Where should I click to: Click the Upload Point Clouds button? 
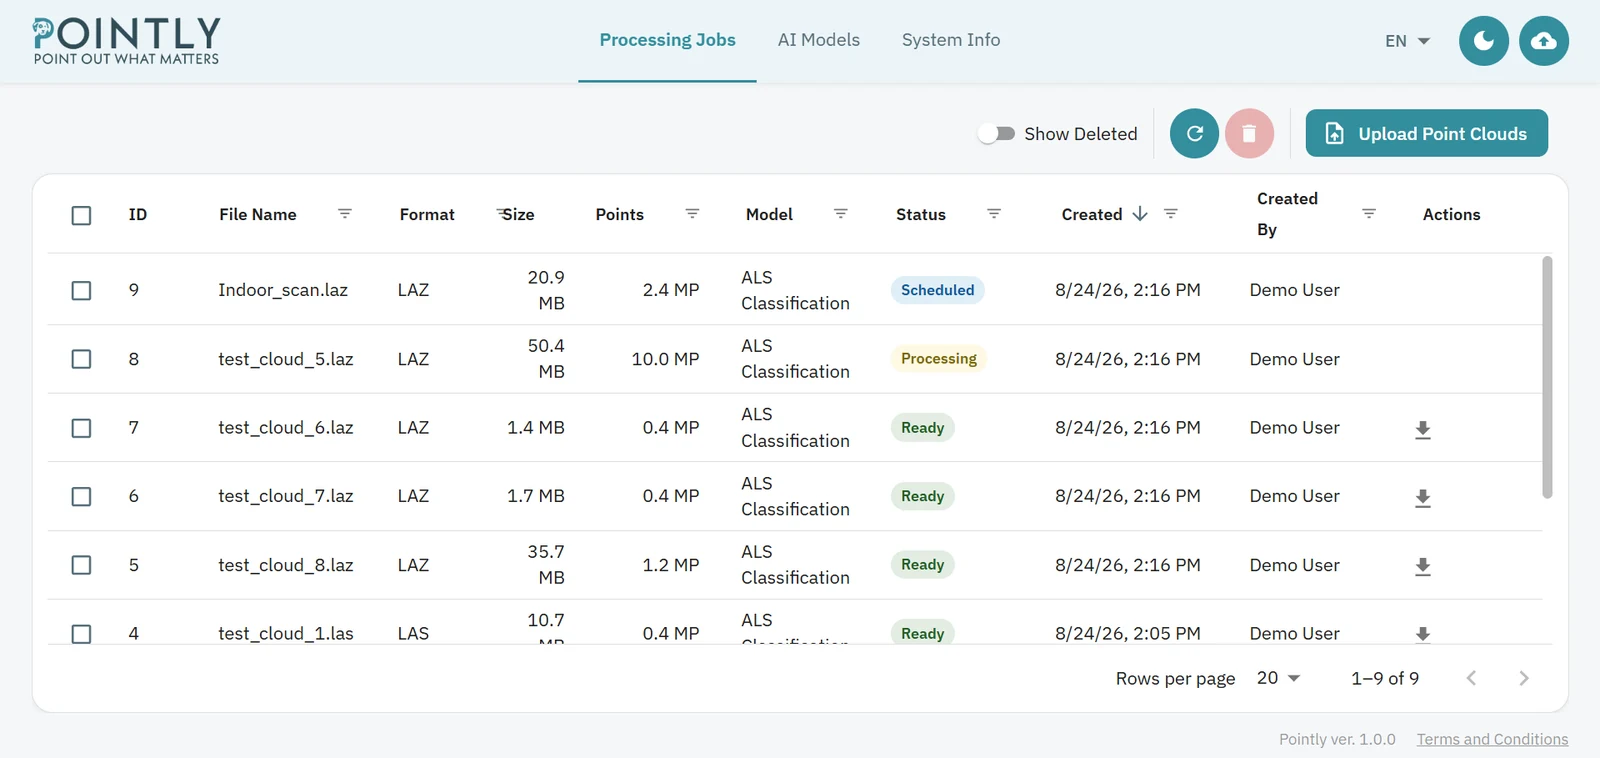[1427, 133]
